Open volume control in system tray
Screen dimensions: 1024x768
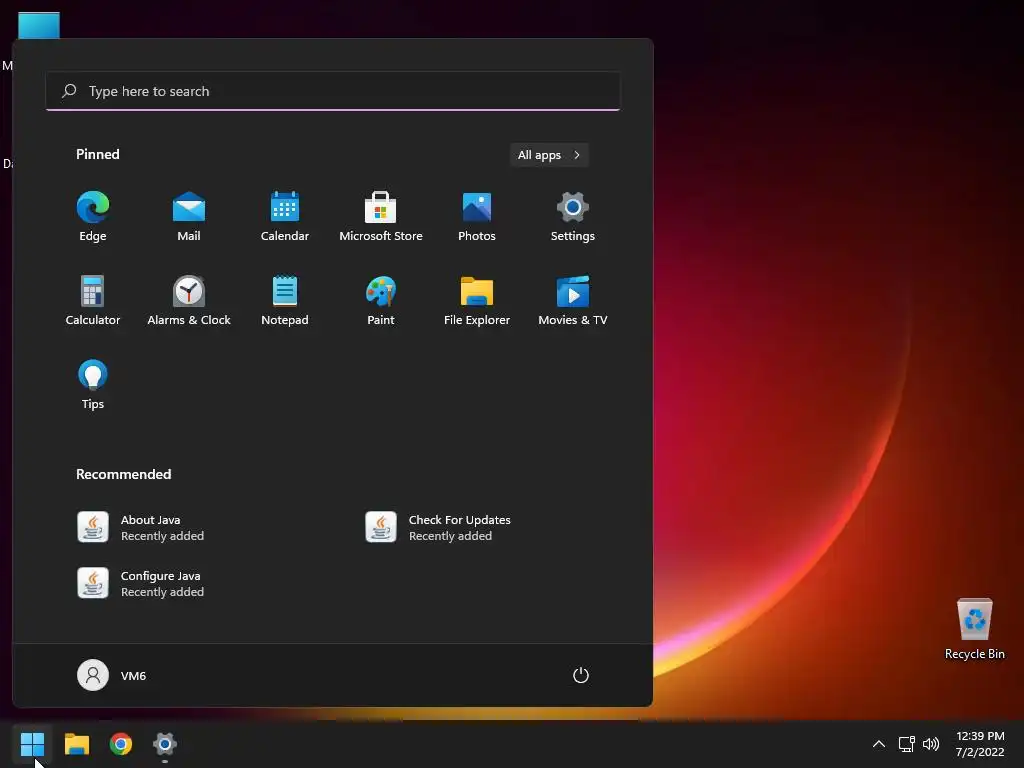pyautogui.click(x=931, y=744)
